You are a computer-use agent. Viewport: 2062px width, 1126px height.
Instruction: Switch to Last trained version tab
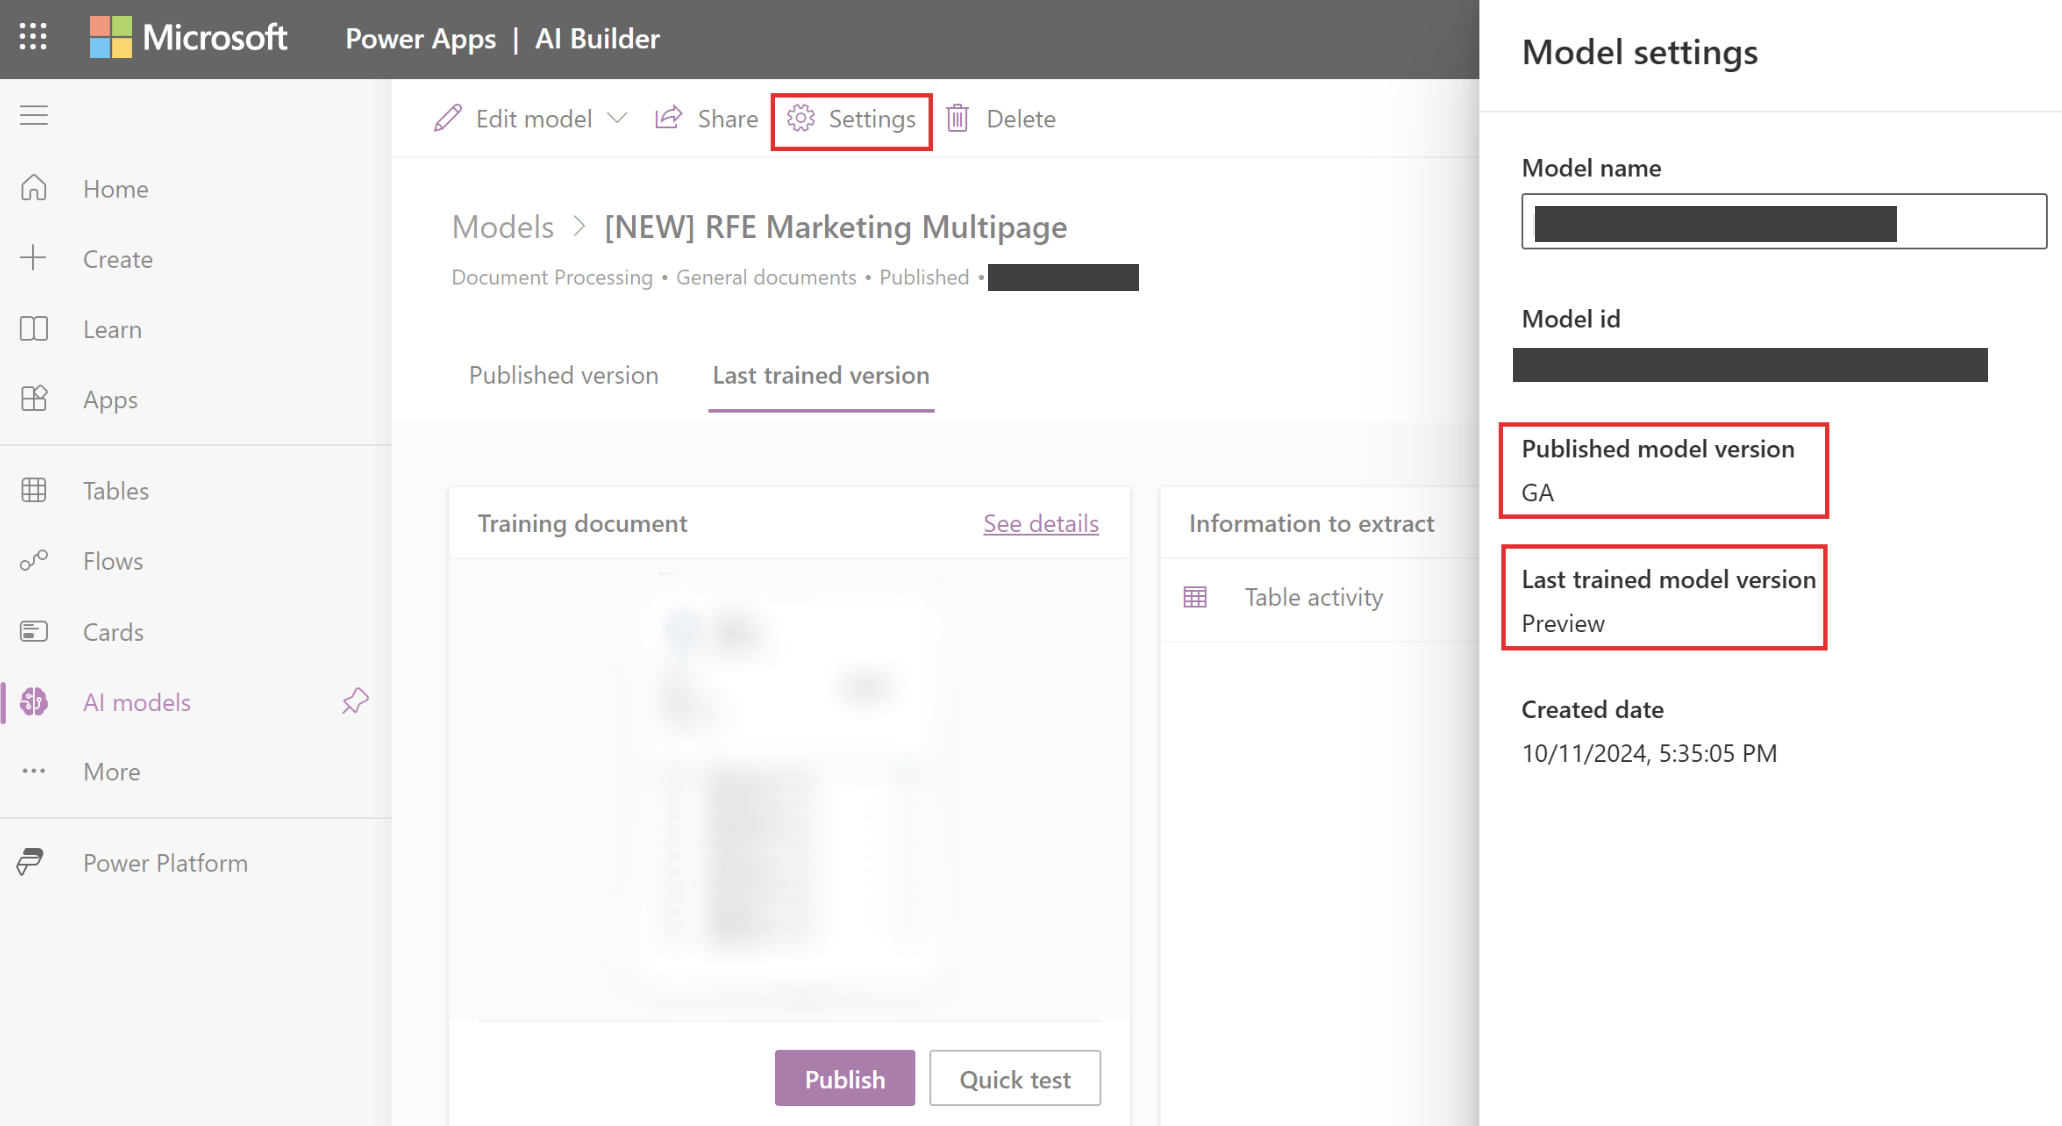click(x=820, y=374)
